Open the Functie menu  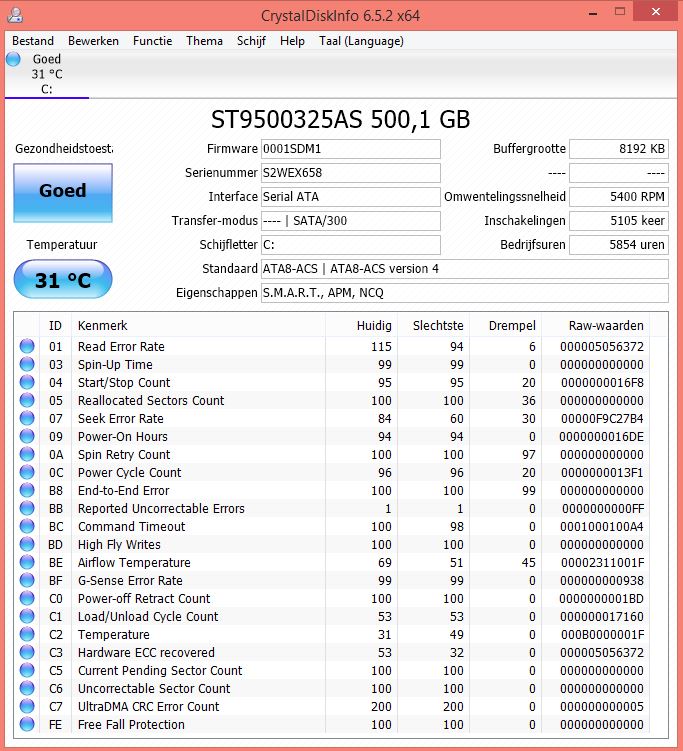tap(152, 41)
